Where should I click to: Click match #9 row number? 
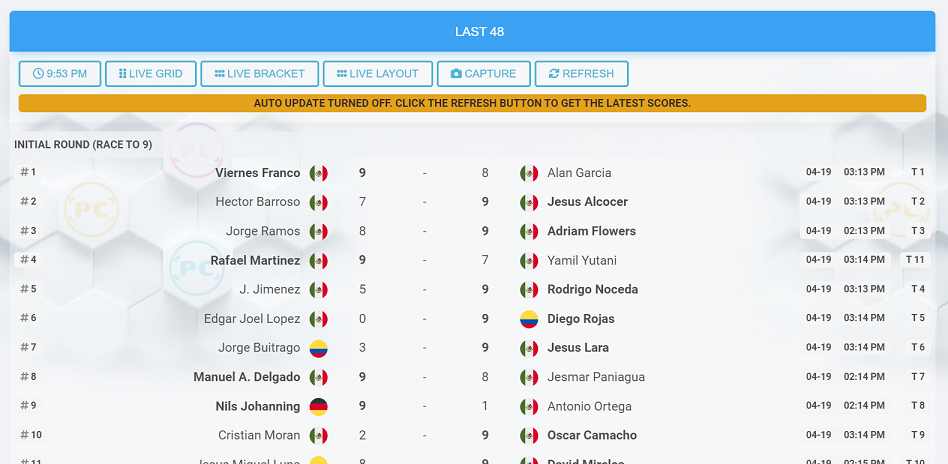point(28,406)
